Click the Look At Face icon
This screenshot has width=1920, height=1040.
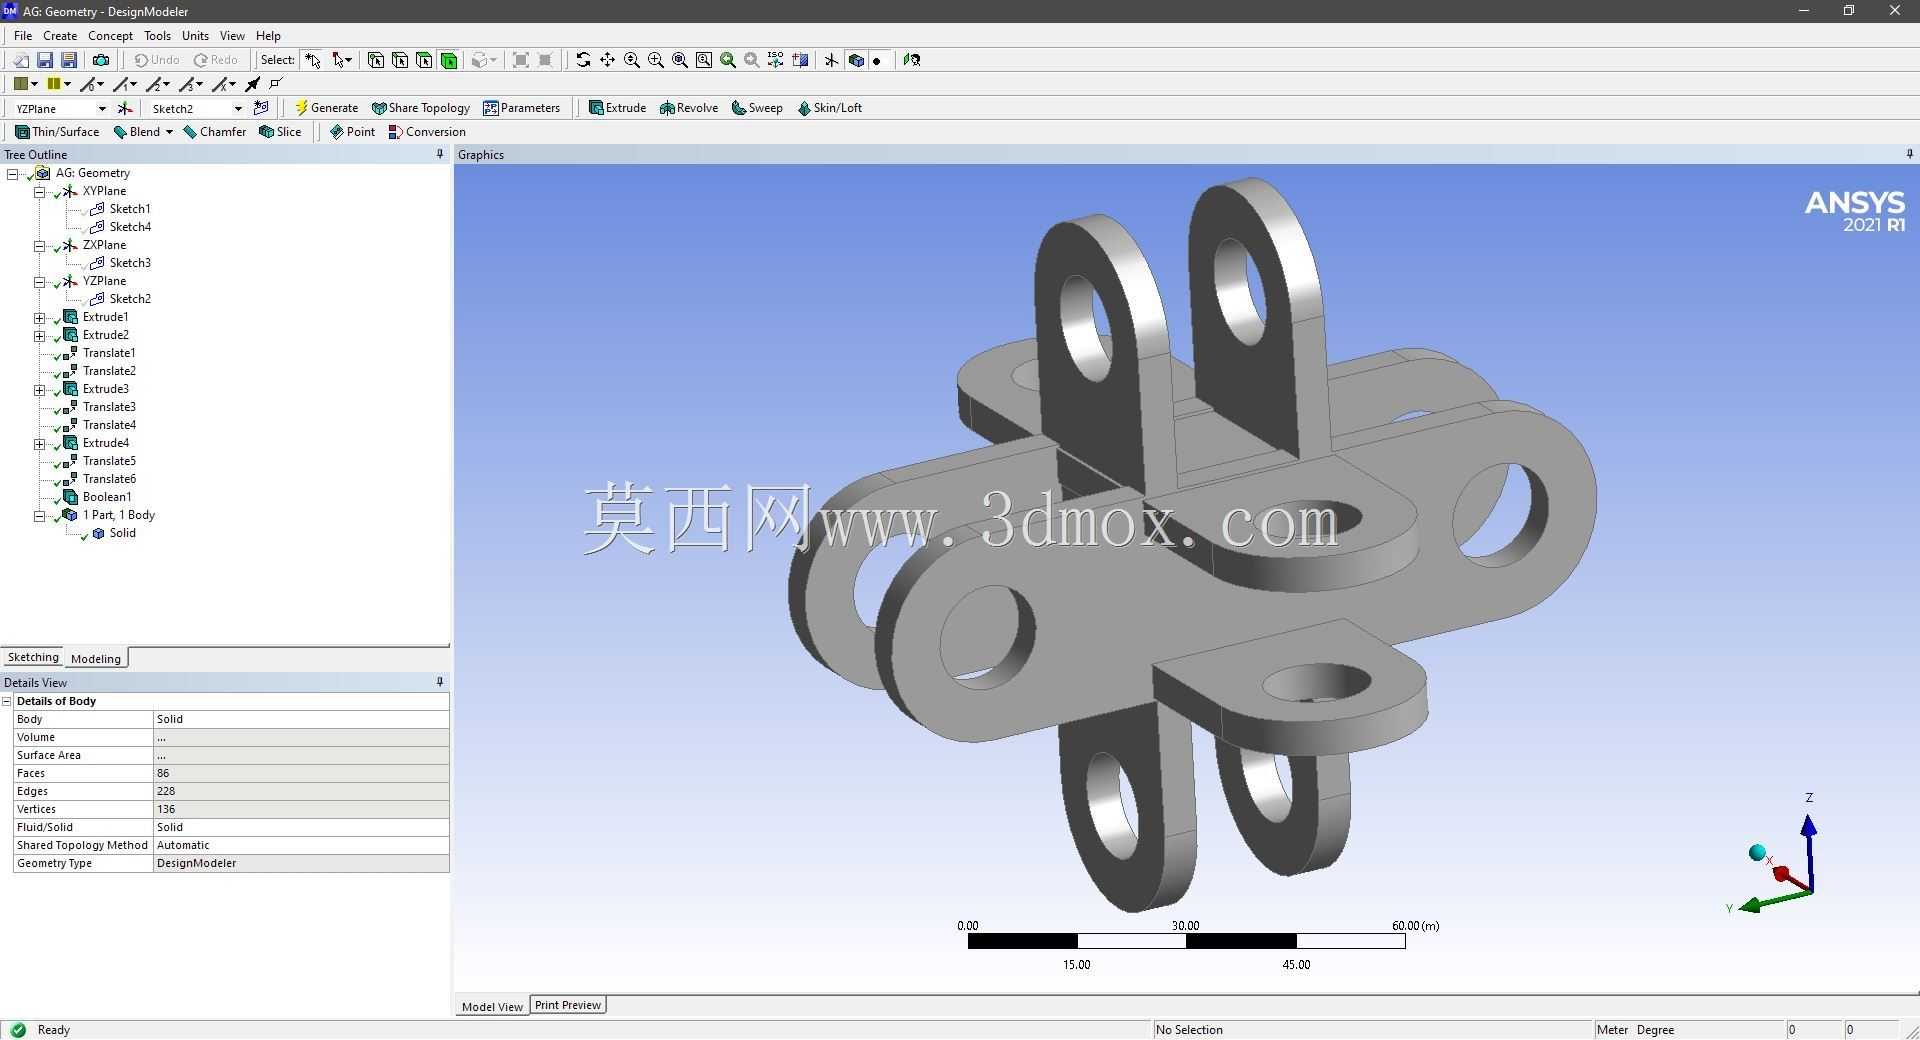911,60
